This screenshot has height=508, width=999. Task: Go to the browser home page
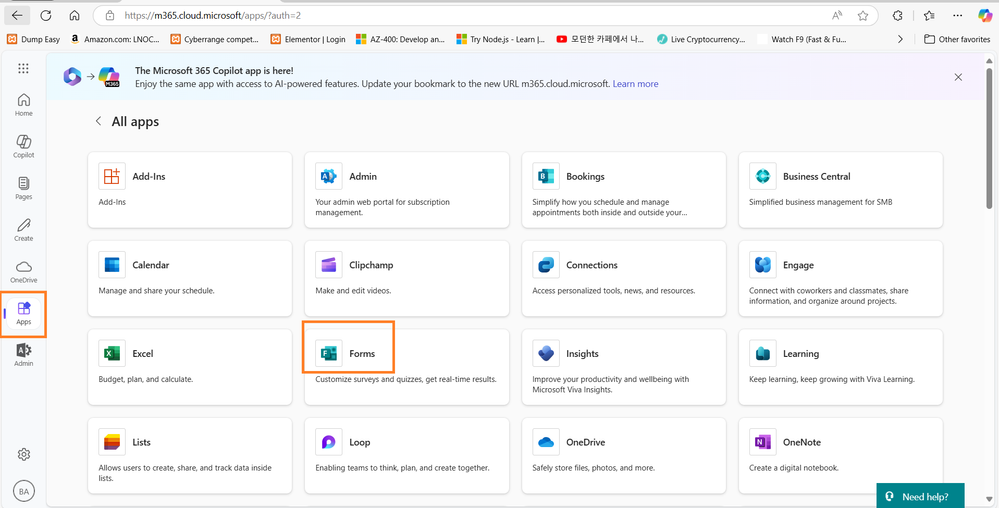75,15
